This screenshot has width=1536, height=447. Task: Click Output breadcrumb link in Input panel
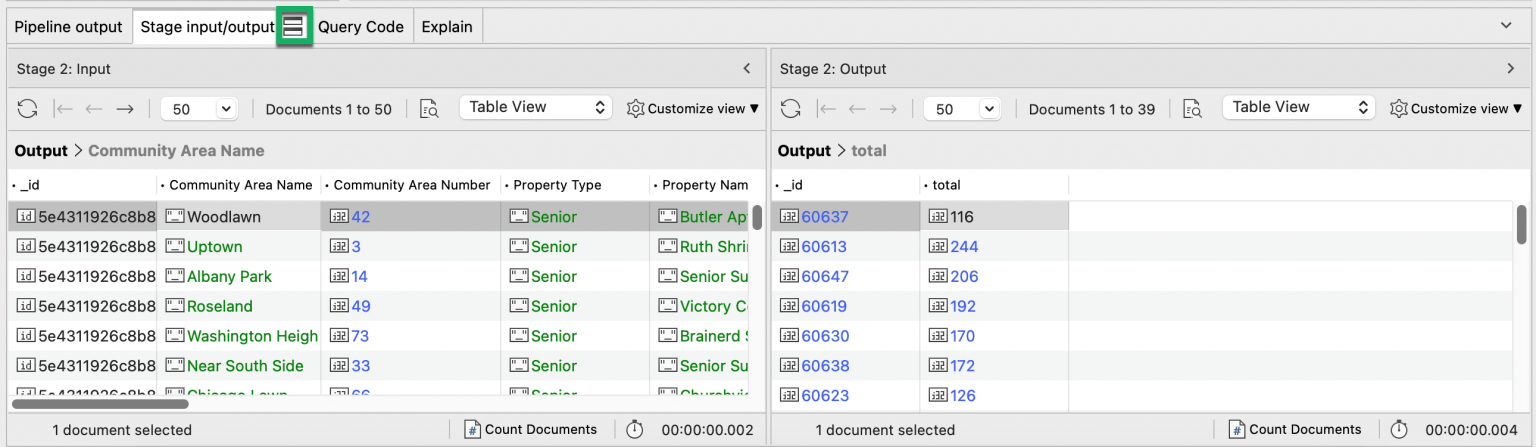[x=39, y=151]
